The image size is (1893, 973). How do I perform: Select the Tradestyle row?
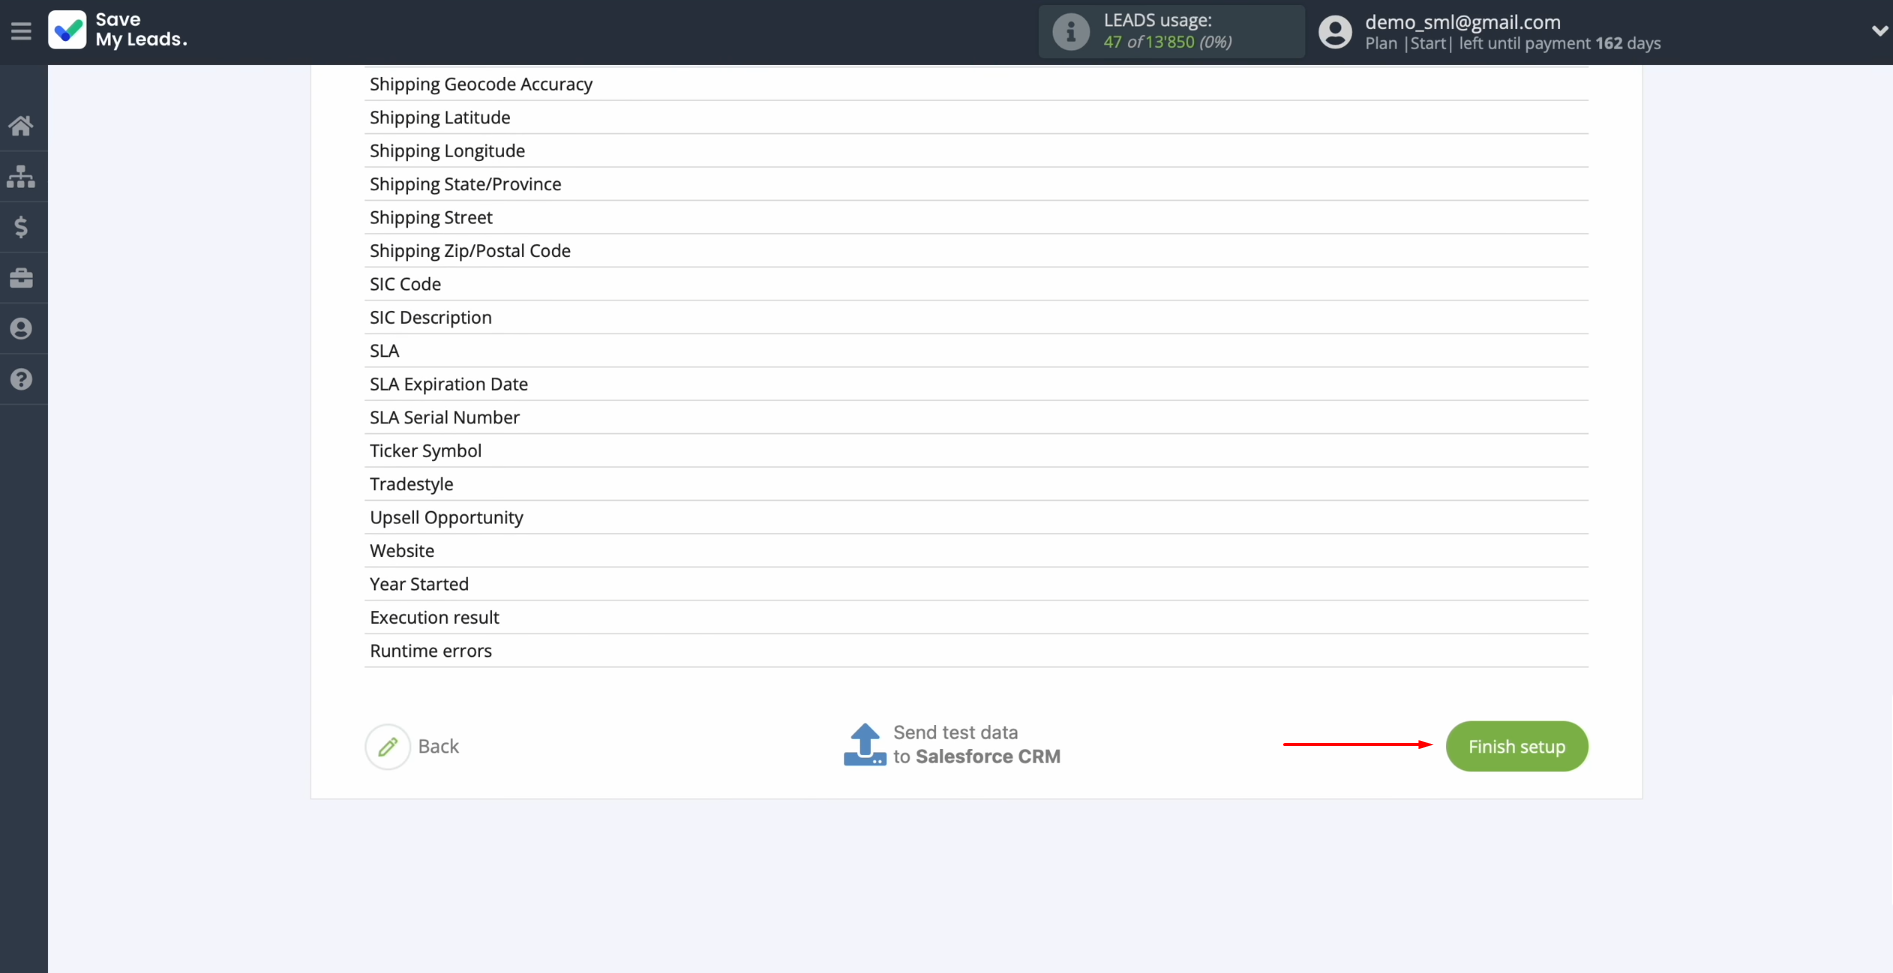point(976,484)
